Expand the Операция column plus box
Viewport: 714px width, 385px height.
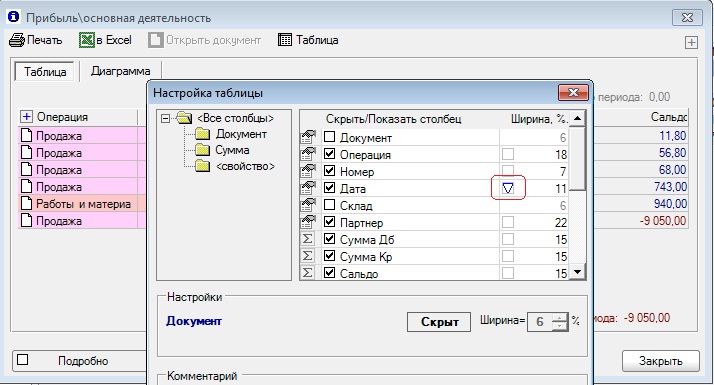click(x=26, y=117)
